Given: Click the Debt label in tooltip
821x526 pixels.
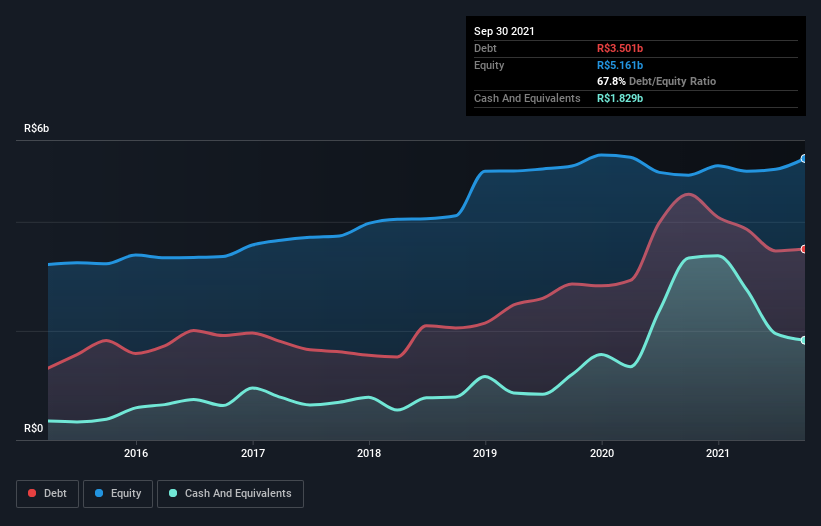Looking at the screenshot, I should (485, 48).
